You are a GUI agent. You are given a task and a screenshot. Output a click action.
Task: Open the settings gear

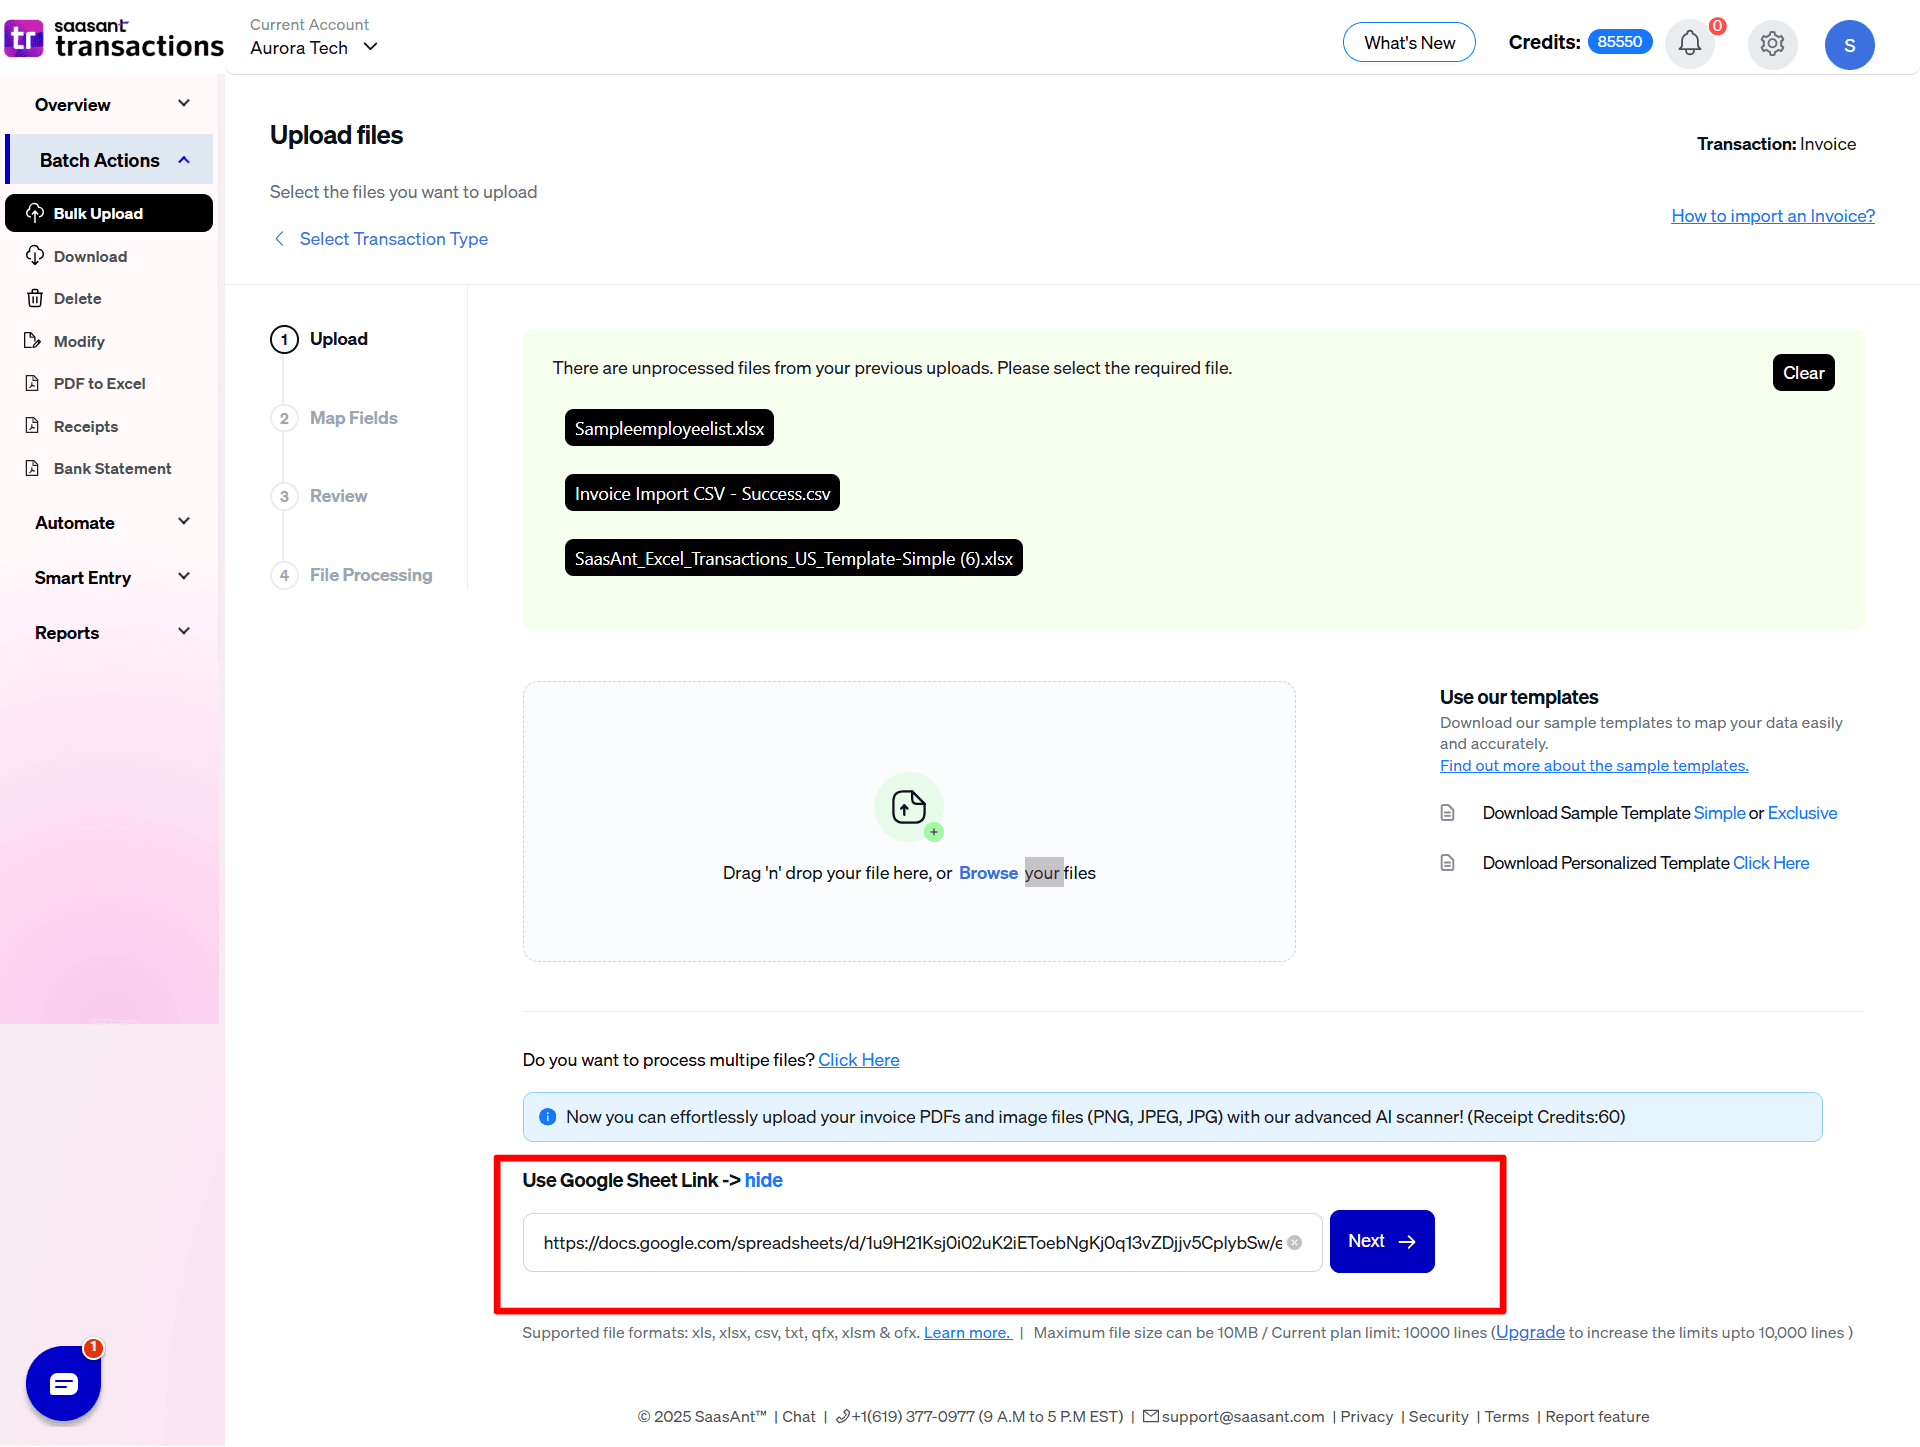pos(1772,44)
